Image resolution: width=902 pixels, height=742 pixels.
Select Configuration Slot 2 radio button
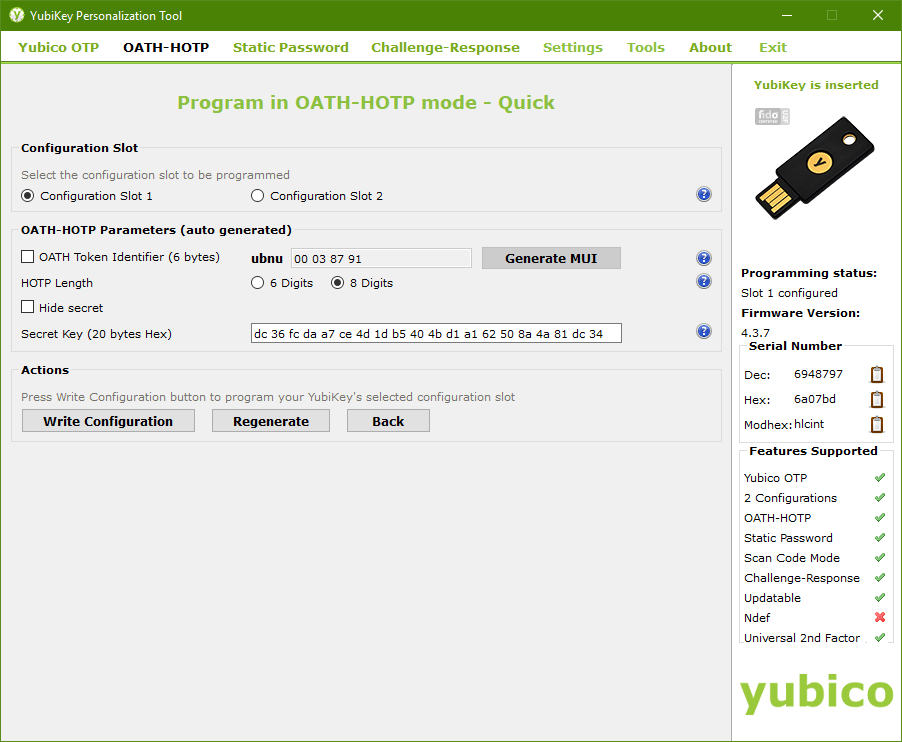[x=257, y=196]
